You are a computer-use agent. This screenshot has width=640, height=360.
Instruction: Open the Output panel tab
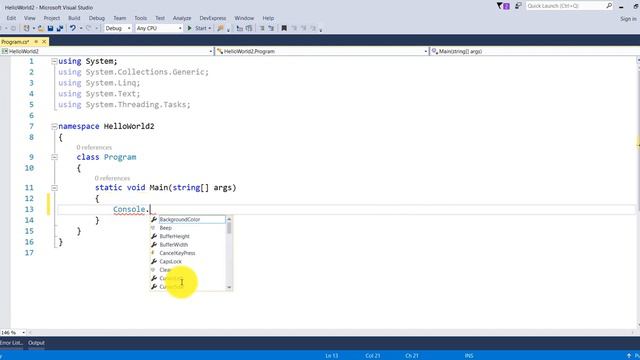click(x=36, y=343)
